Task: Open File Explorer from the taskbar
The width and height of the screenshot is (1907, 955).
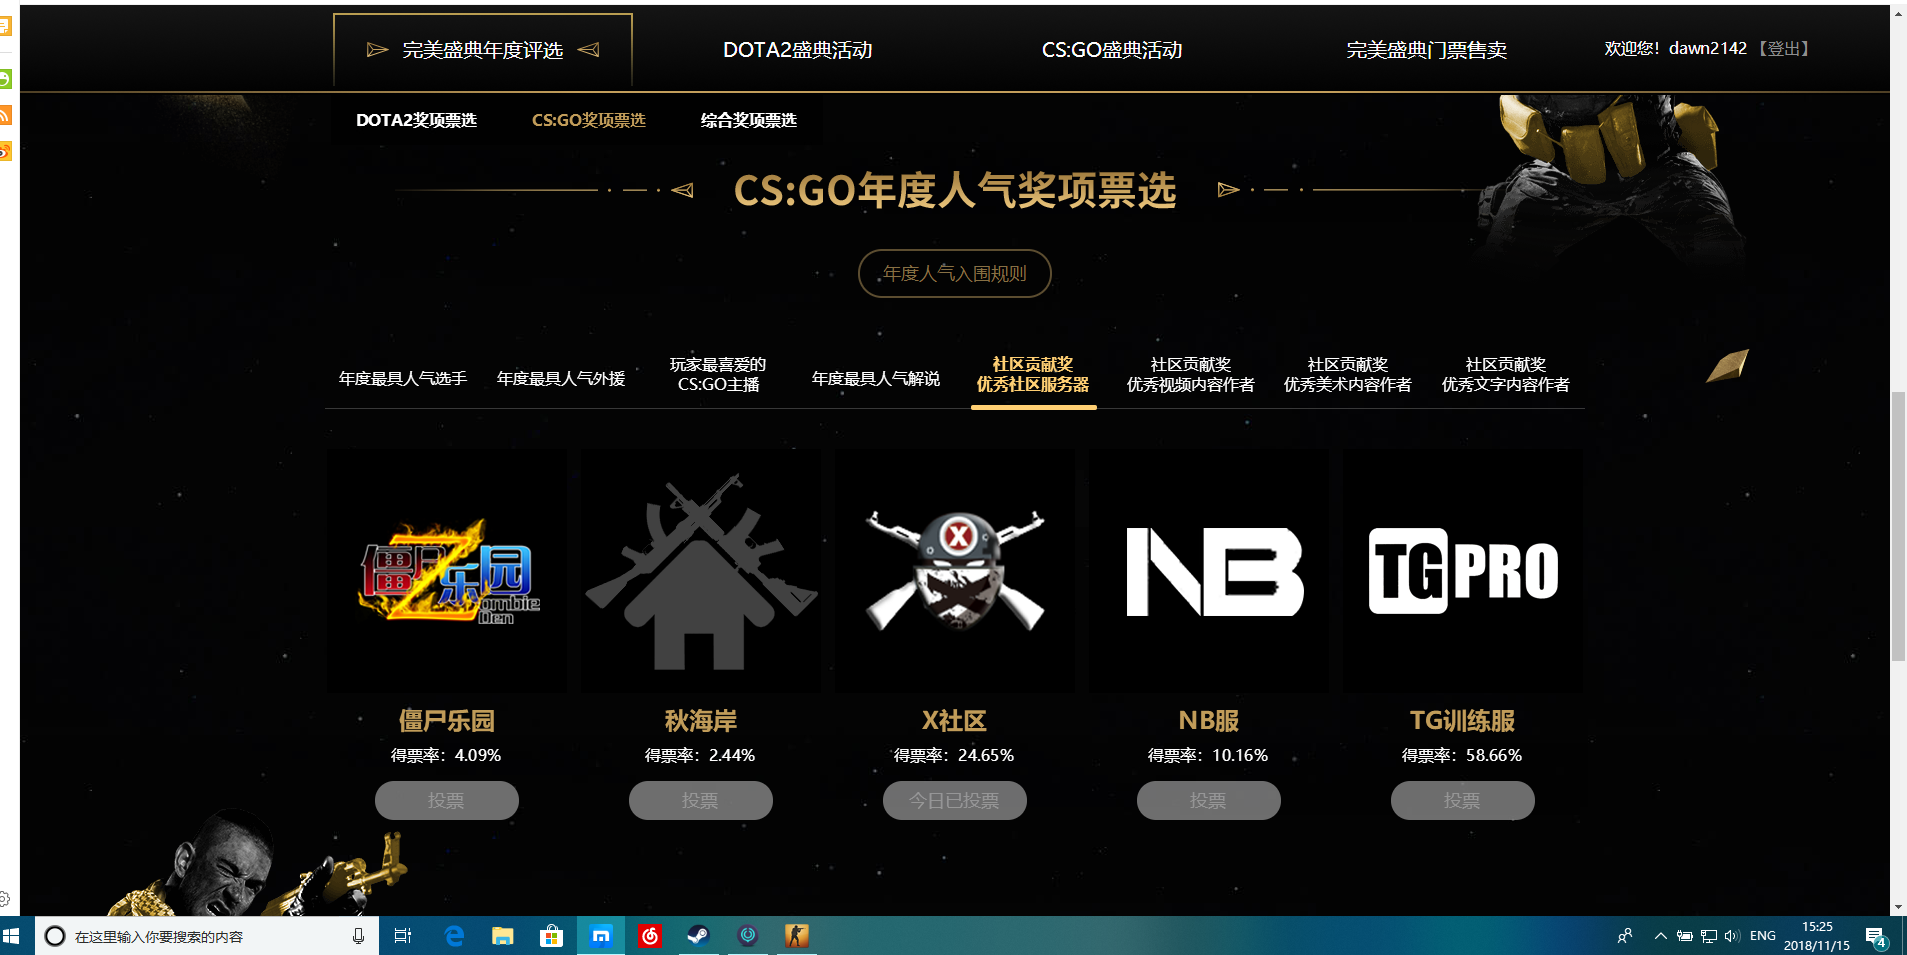Action: (x=502, y=936)
